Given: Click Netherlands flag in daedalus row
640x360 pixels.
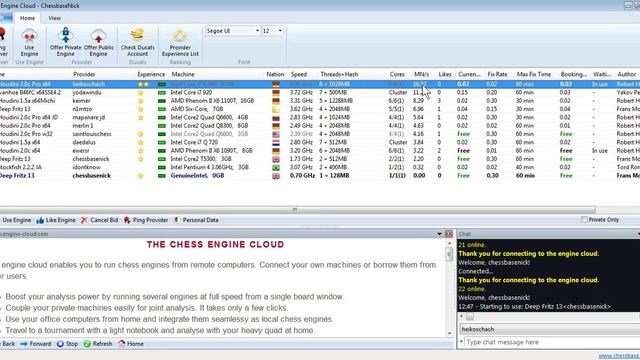Looking at the screenshot, I should click(x=276, y=142).
